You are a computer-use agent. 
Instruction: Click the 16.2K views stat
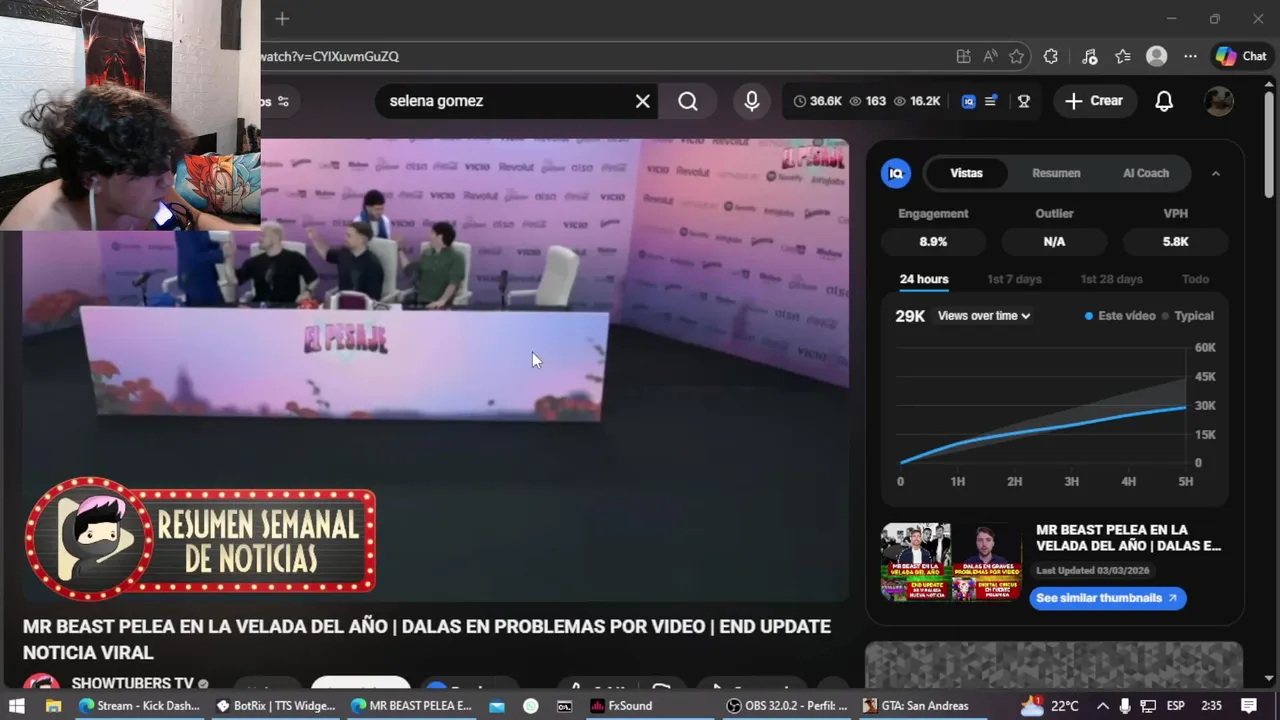pos(917,101)
